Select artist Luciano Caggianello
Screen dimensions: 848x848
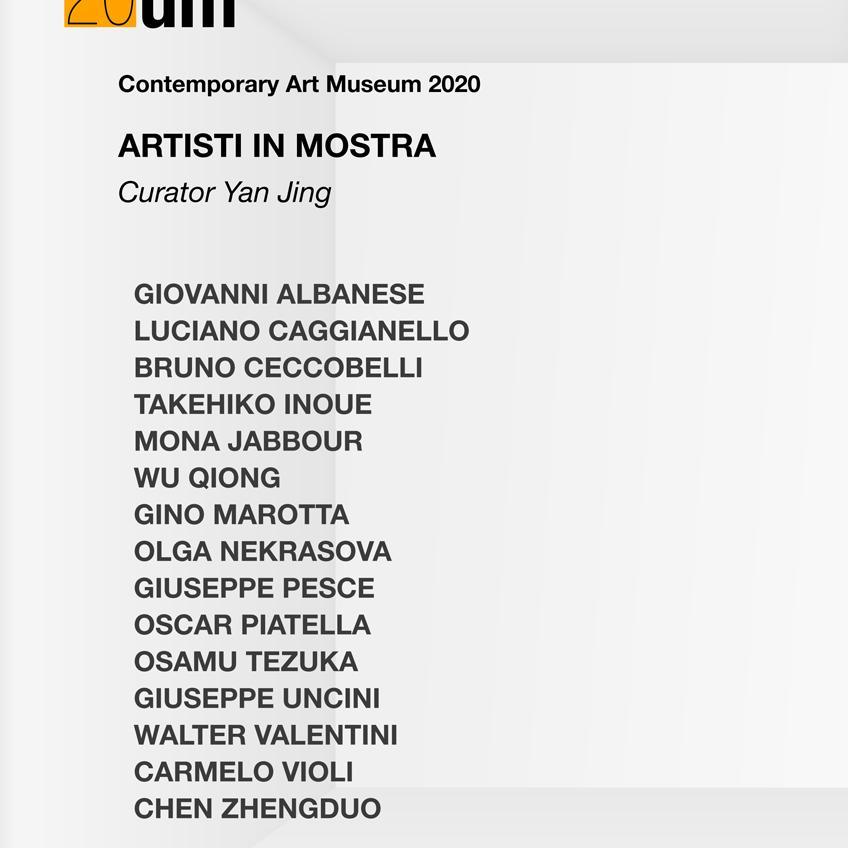(301, 331)
